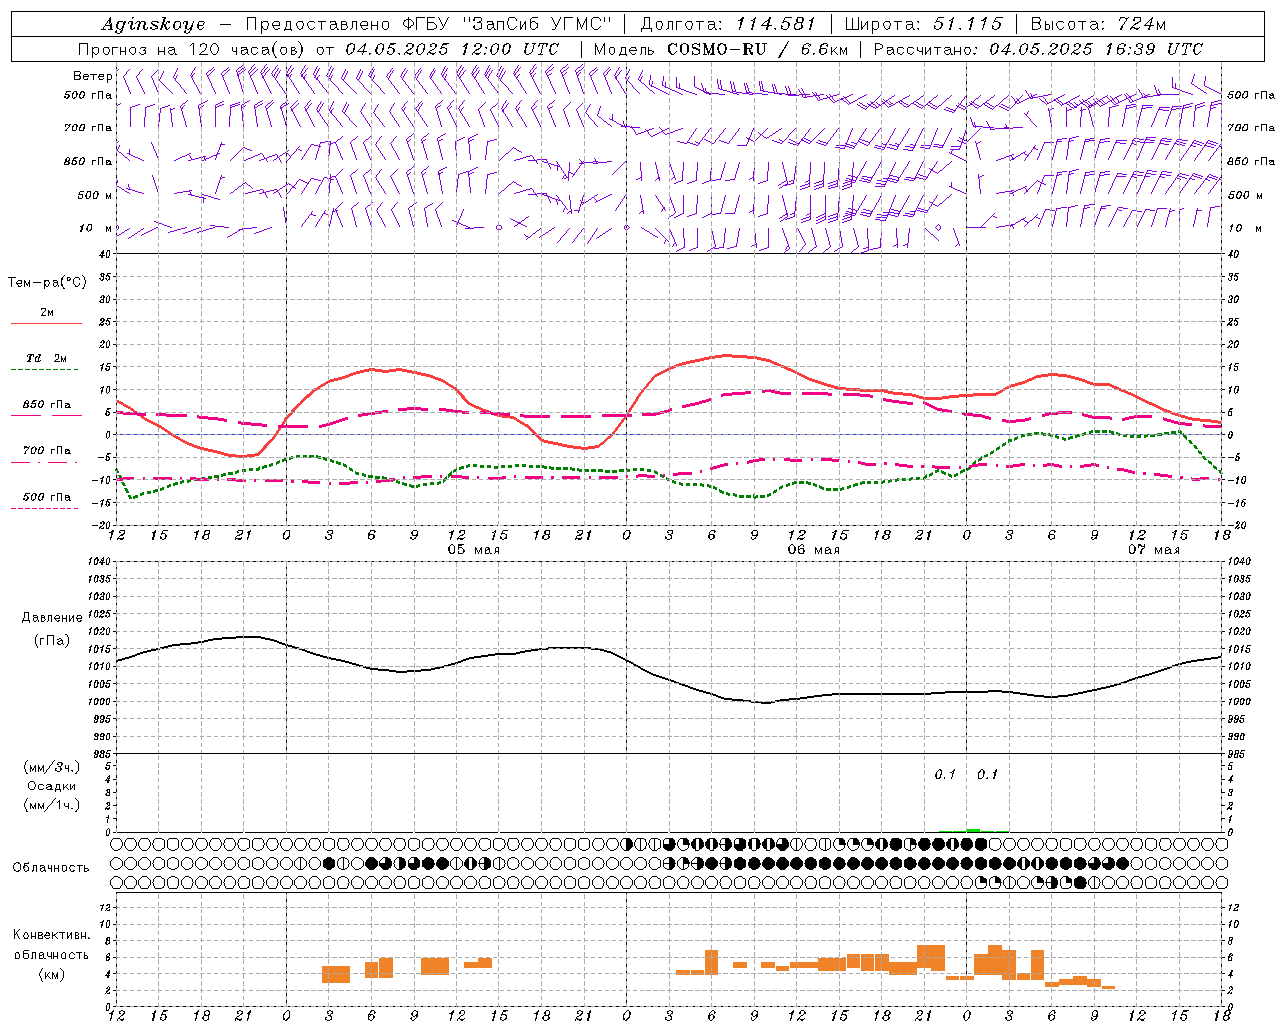Image resolution: width=1280 pixels, height=1024 pixels.
Task: Select the elevation text Высота: 724м
Action: (1098, 24)
